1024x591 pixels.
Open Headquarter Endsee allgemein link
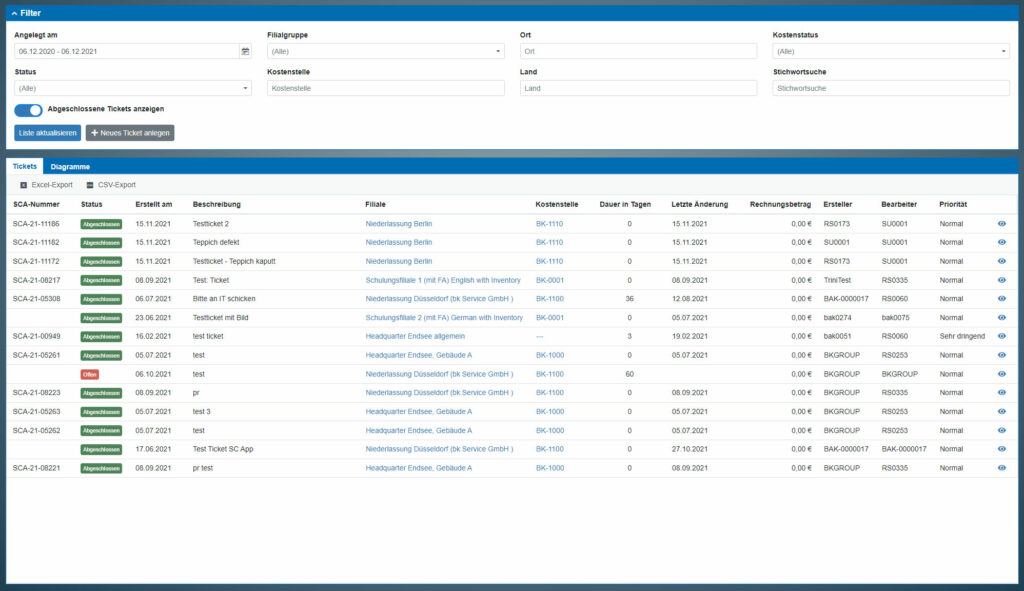[415, 336]
